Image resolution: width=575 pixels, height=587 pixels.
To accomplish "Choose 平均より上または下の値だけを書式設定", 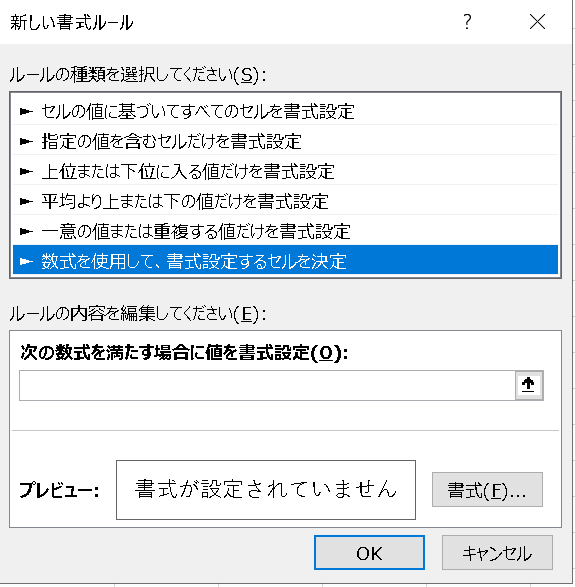I will pos(285,201).
